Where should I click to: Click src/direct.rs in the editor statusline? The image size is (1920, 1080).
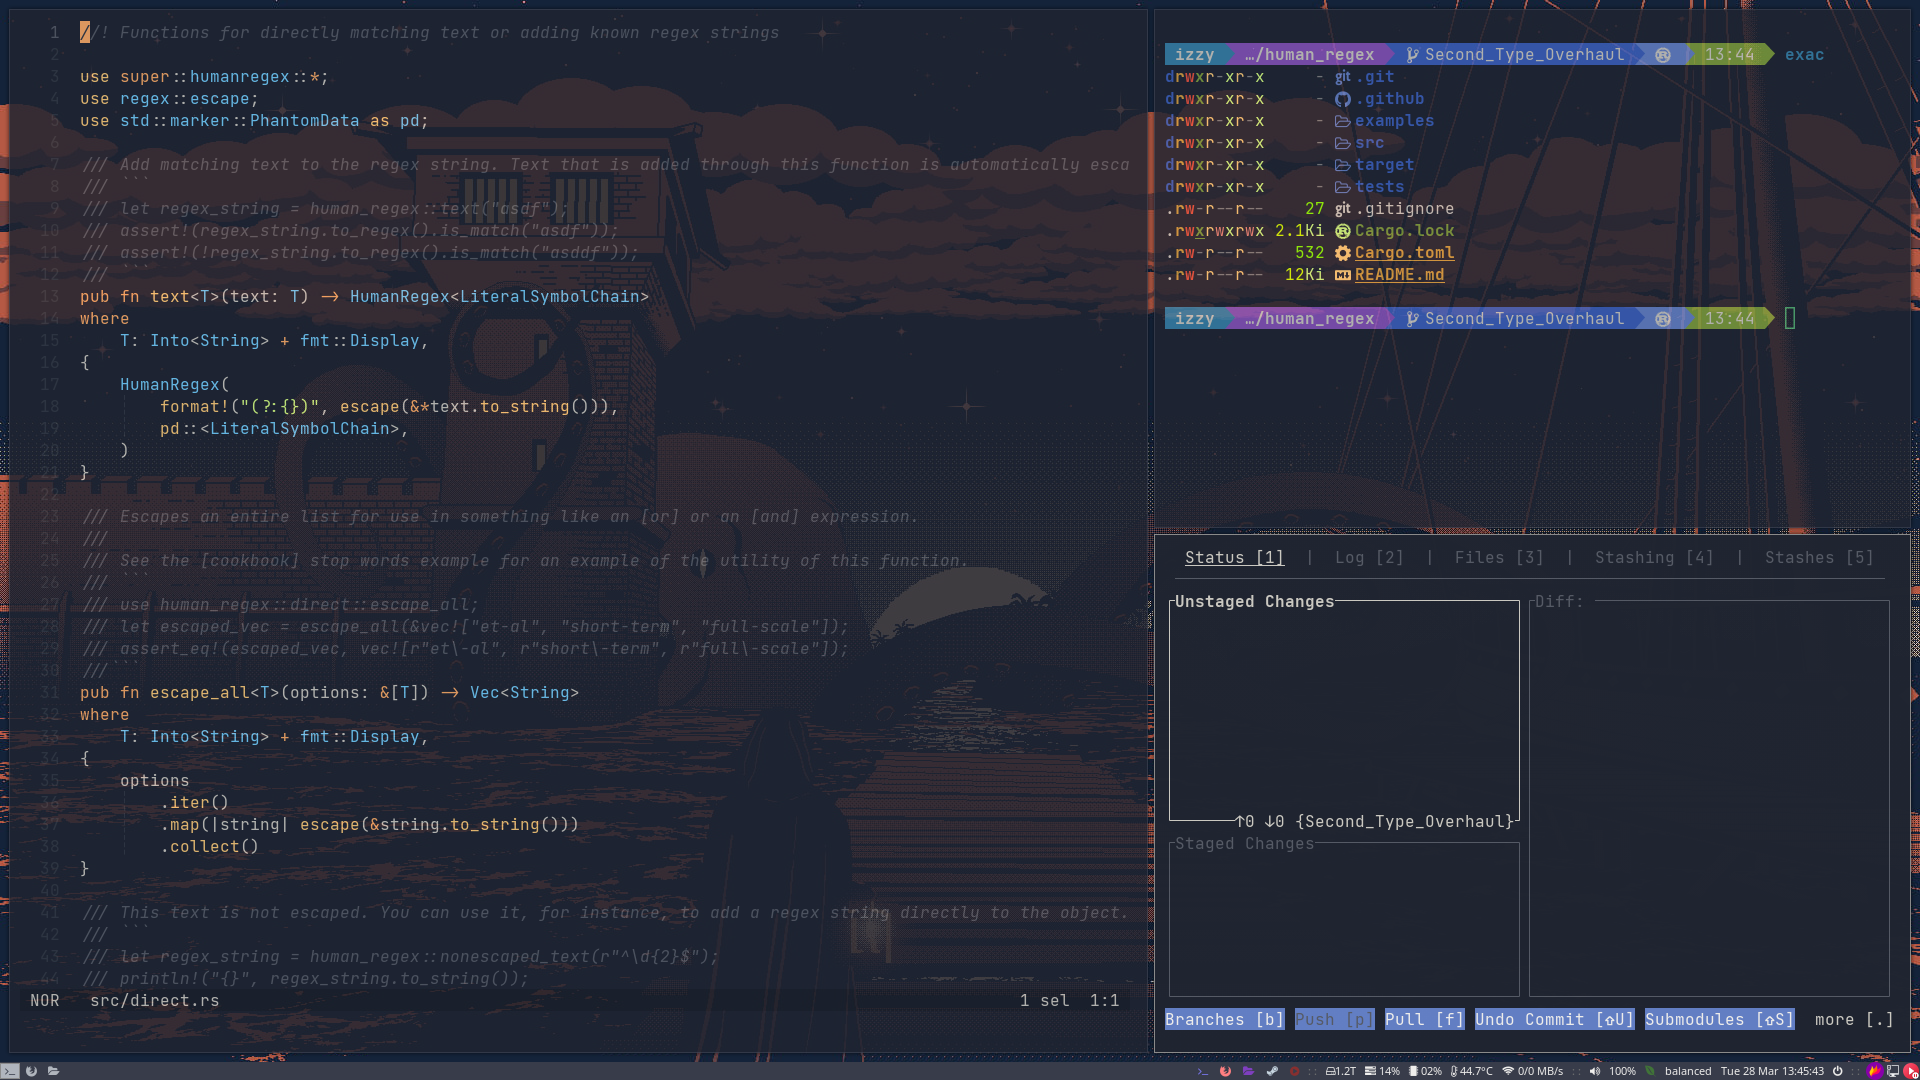tap(154, 1000)
